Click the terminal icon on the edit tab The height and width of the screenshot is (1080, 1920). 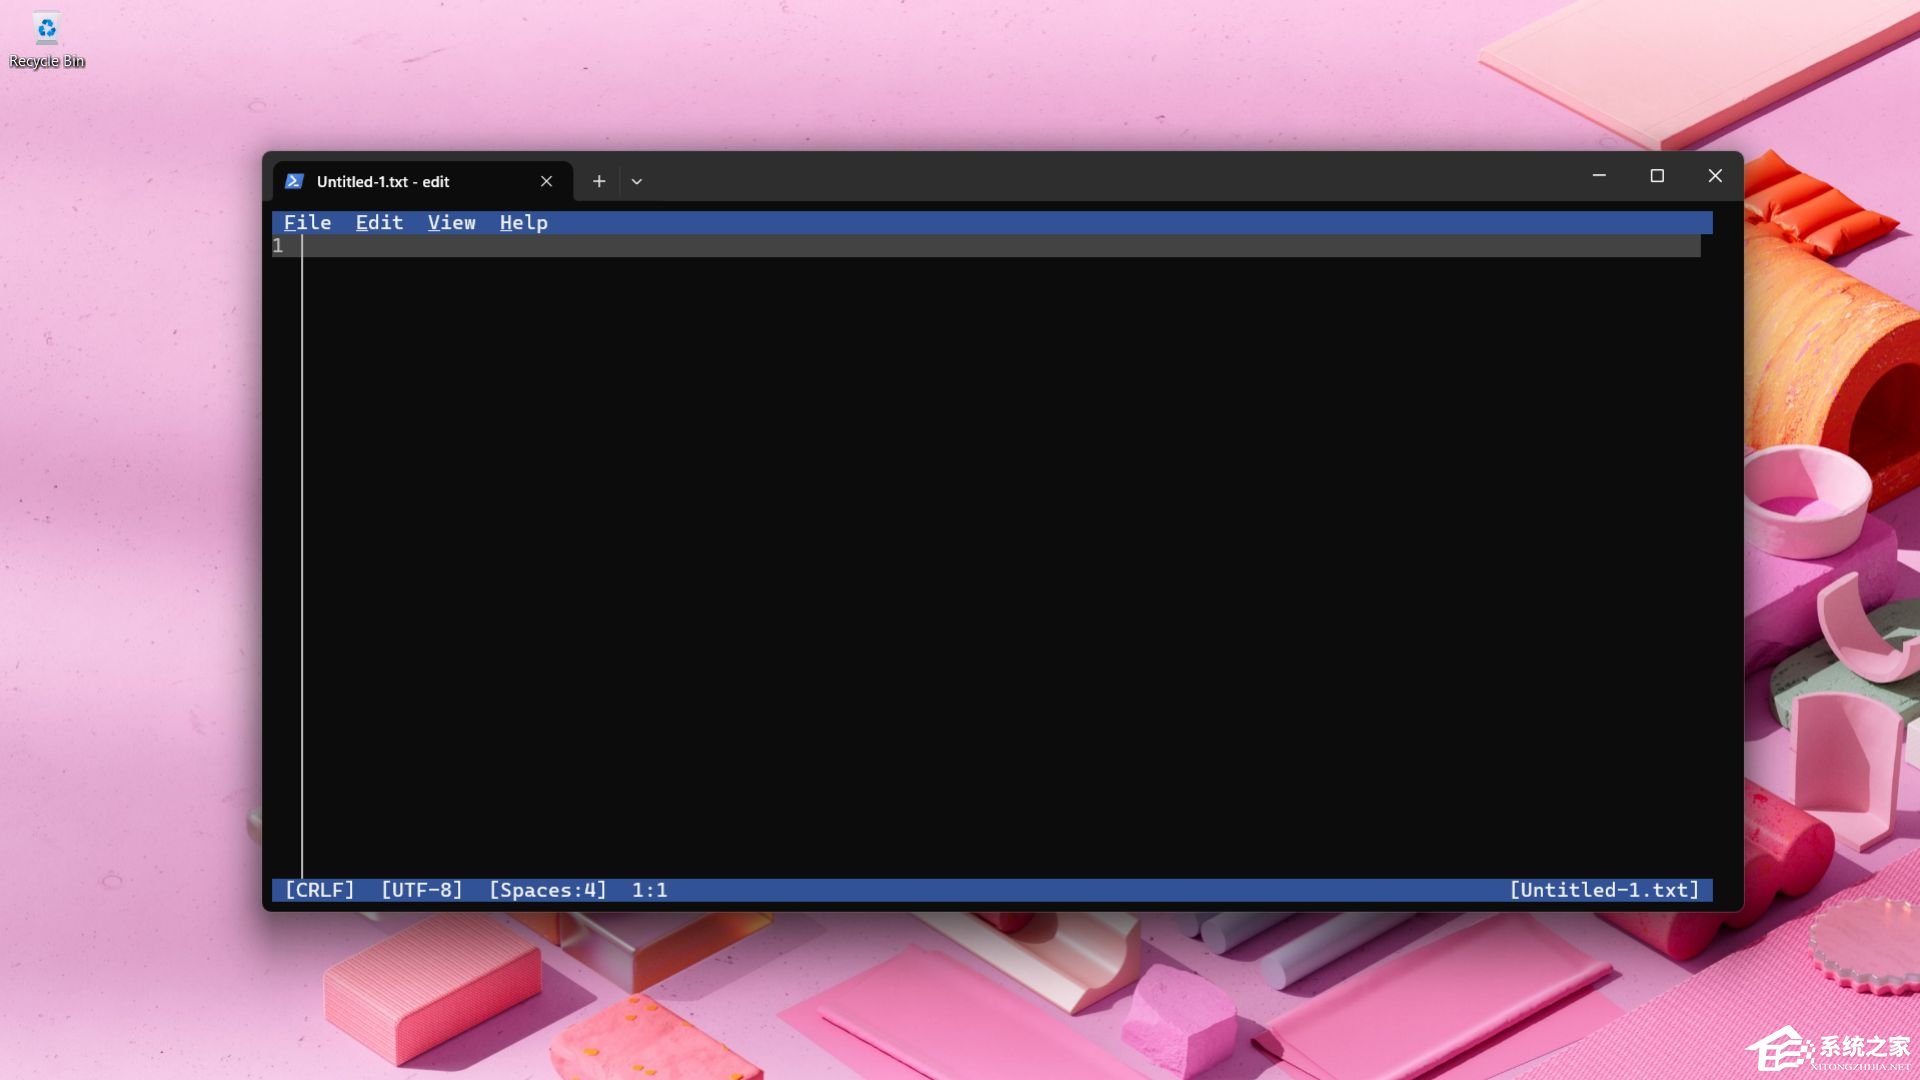(293, 181)
